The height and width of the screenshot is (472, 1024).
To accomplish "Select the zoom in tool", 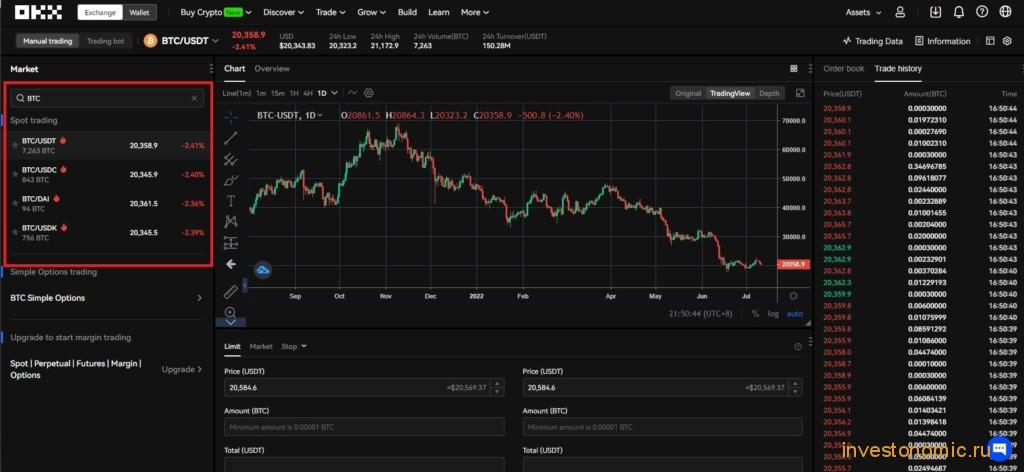I will point(231,313).
